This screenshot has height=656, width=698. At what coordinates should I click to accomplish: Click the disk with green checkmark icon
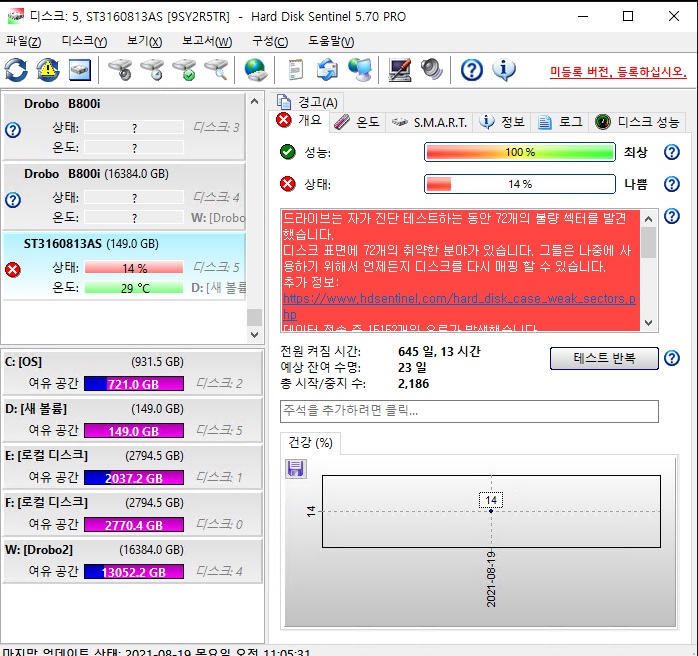(184, 70)
